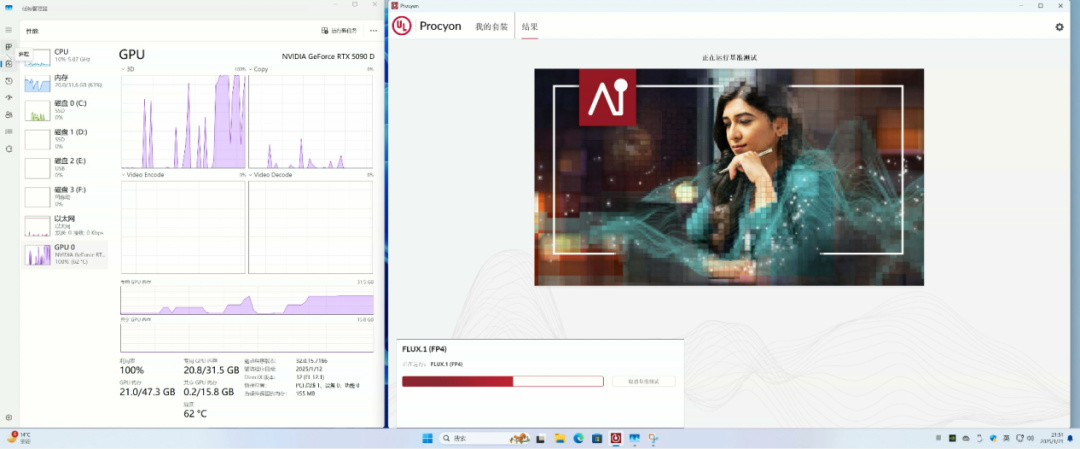Open App history page in Task Manager

[9, 81]
